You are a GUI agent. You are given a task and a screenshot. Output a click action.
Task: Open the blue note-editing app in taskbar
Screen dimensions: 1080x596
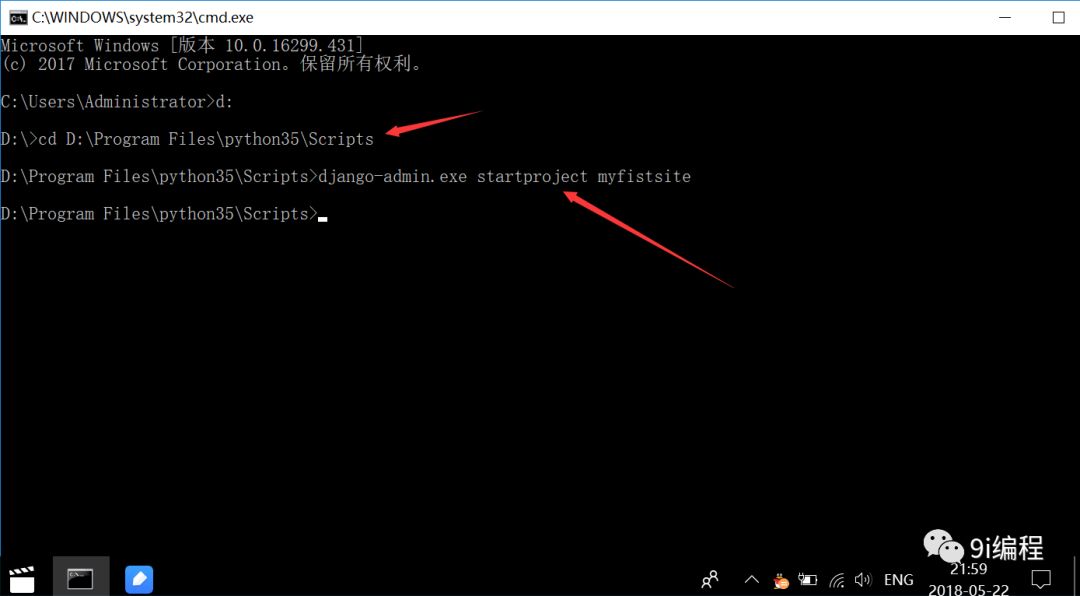point(139,579)
